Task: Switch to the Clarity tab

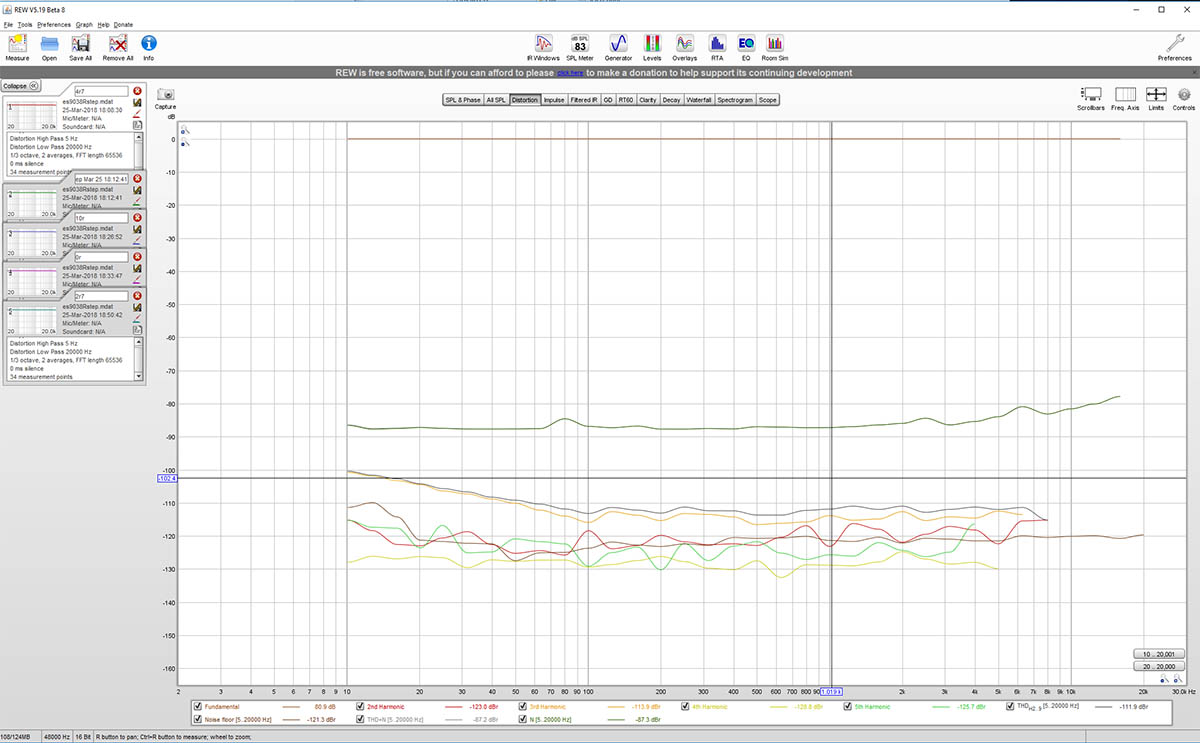Action: tap(648, 100)
